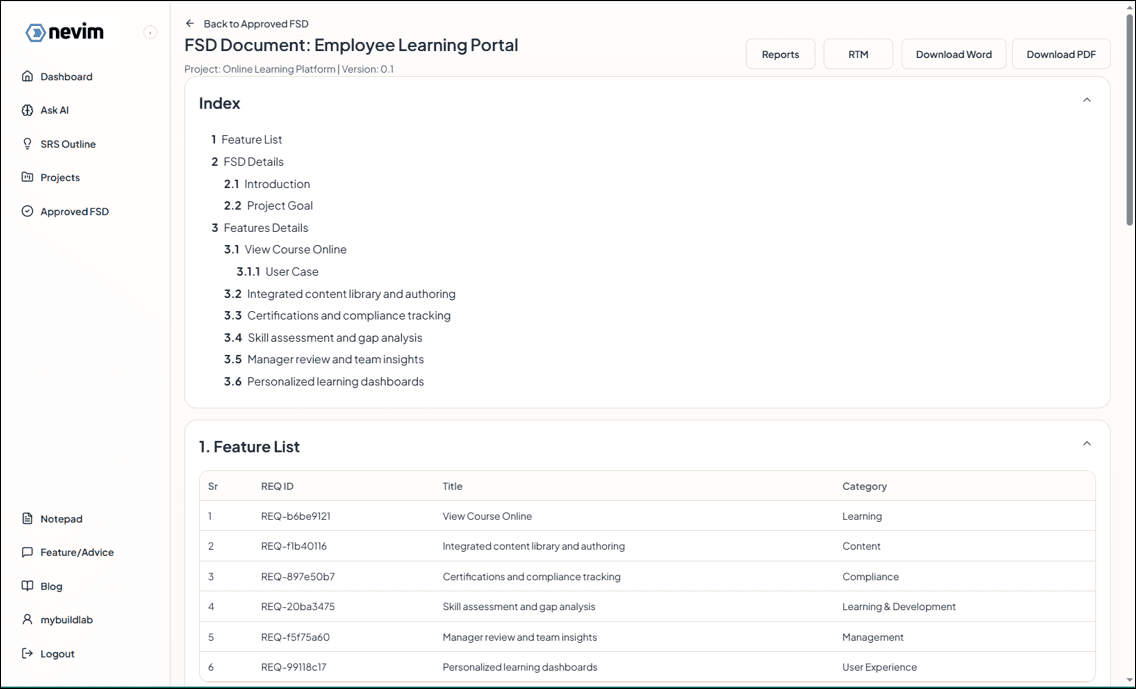Click the Ask AI globe icon
Viewport: 1136px width, 689px height.
28,111
